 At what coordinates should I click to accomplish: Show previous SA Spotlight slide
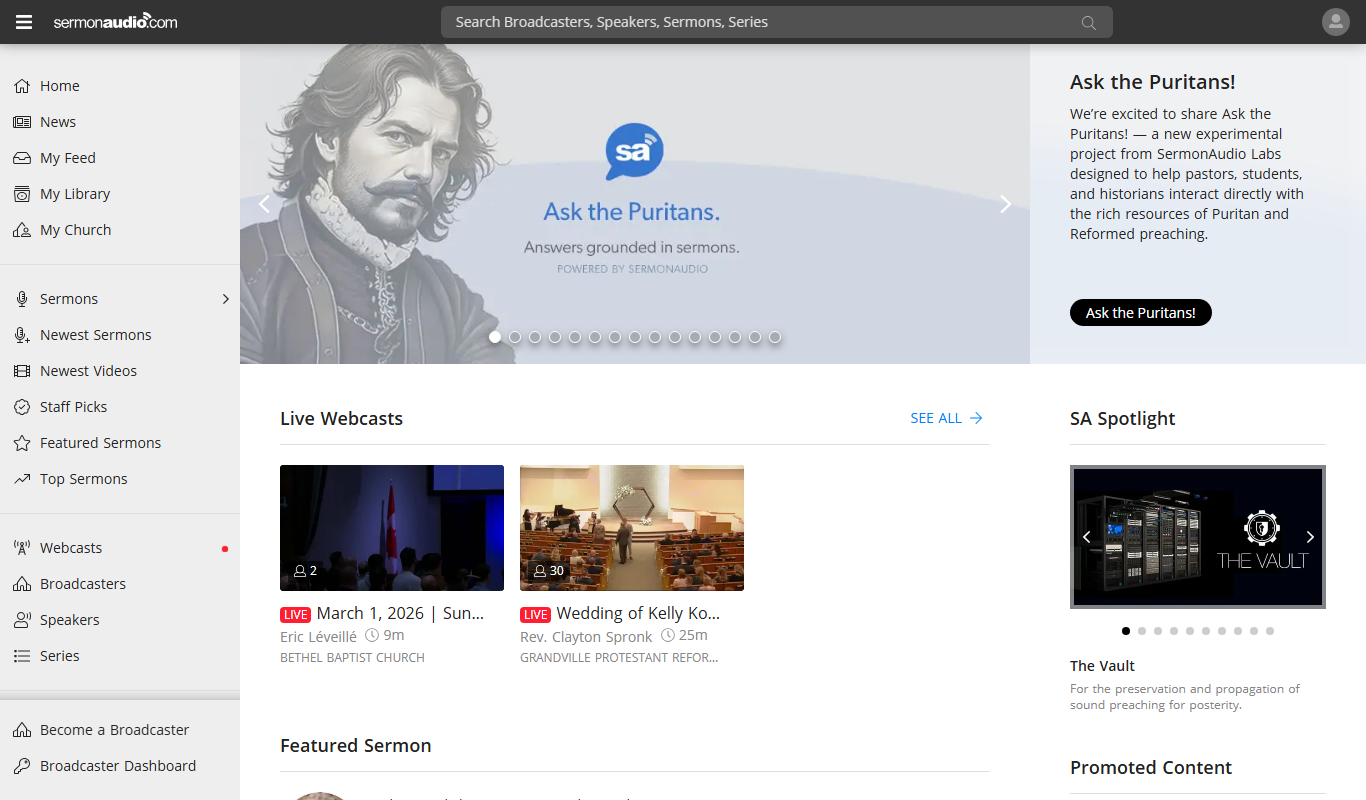click(1087, 537)
